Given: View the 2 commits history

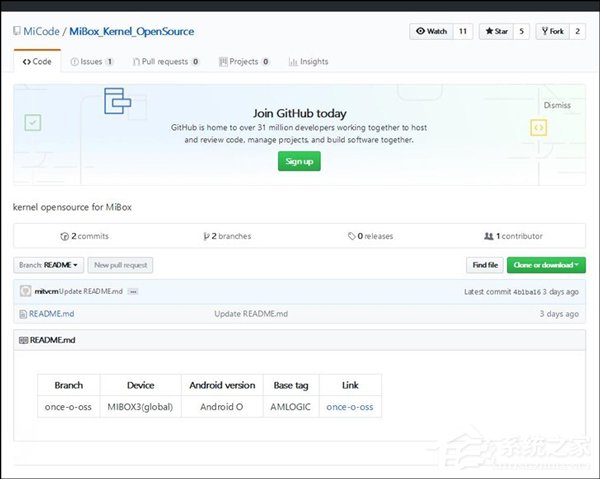Looking at the screenshot, I should click(86, 236).
